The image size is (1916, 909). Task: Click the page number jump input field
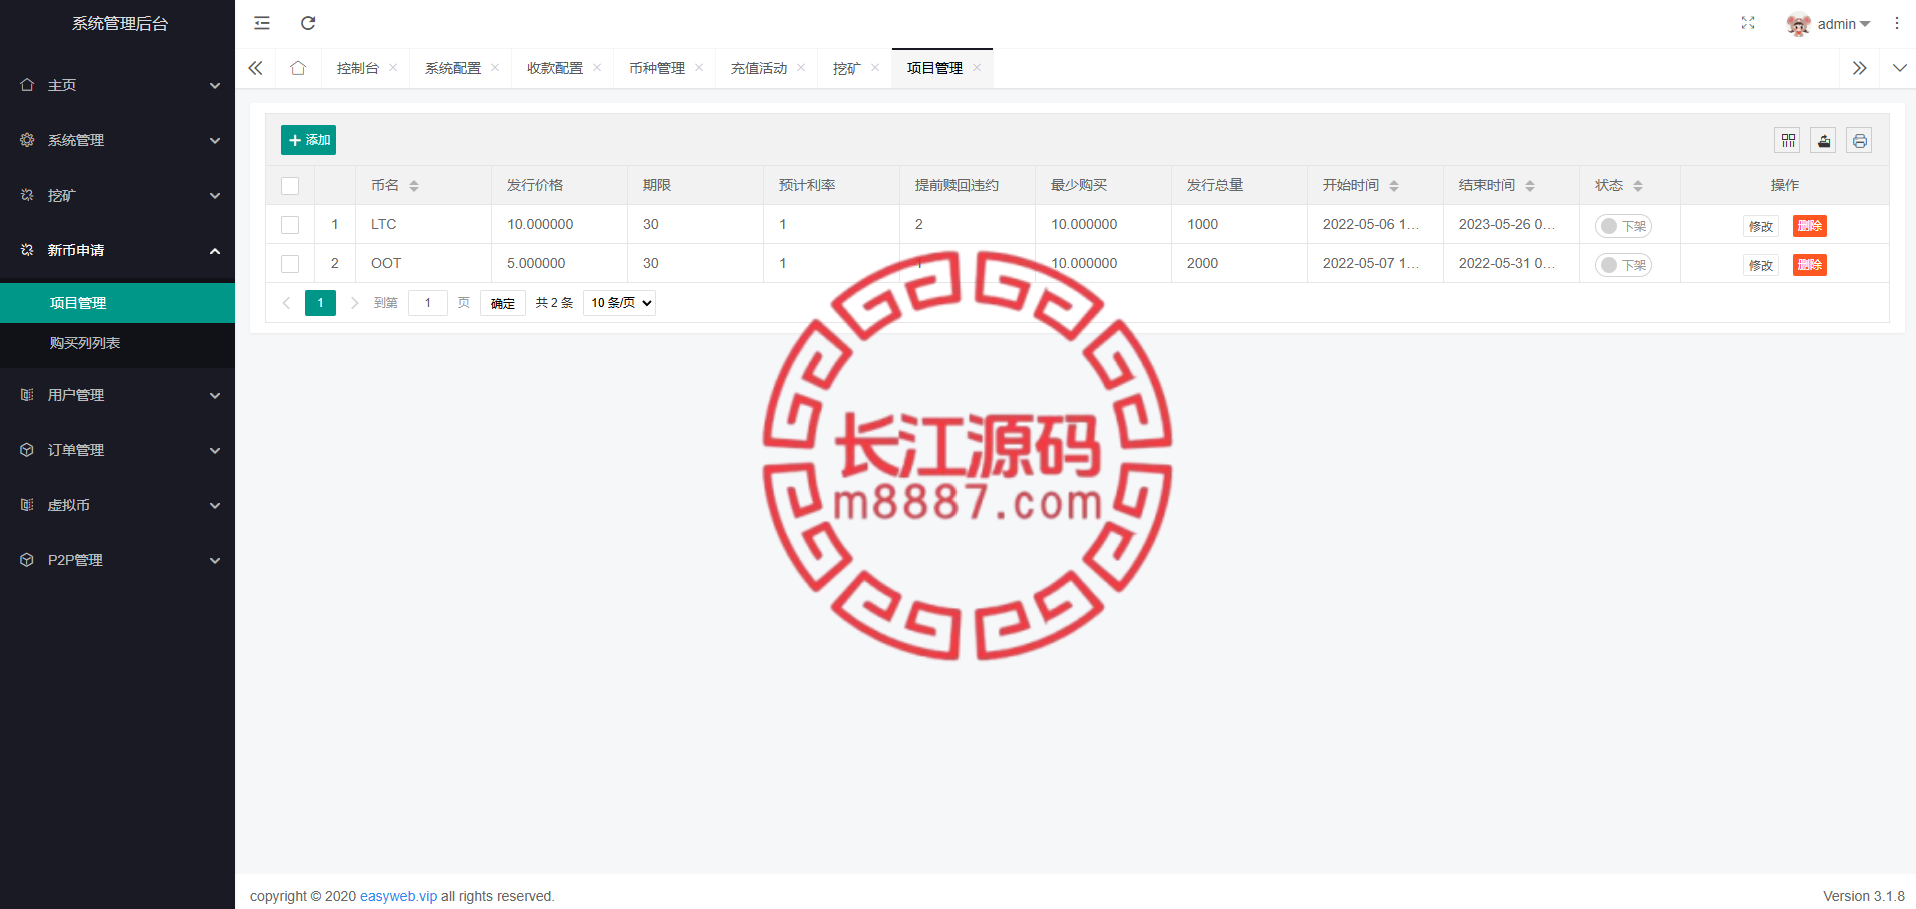[428, 303]
